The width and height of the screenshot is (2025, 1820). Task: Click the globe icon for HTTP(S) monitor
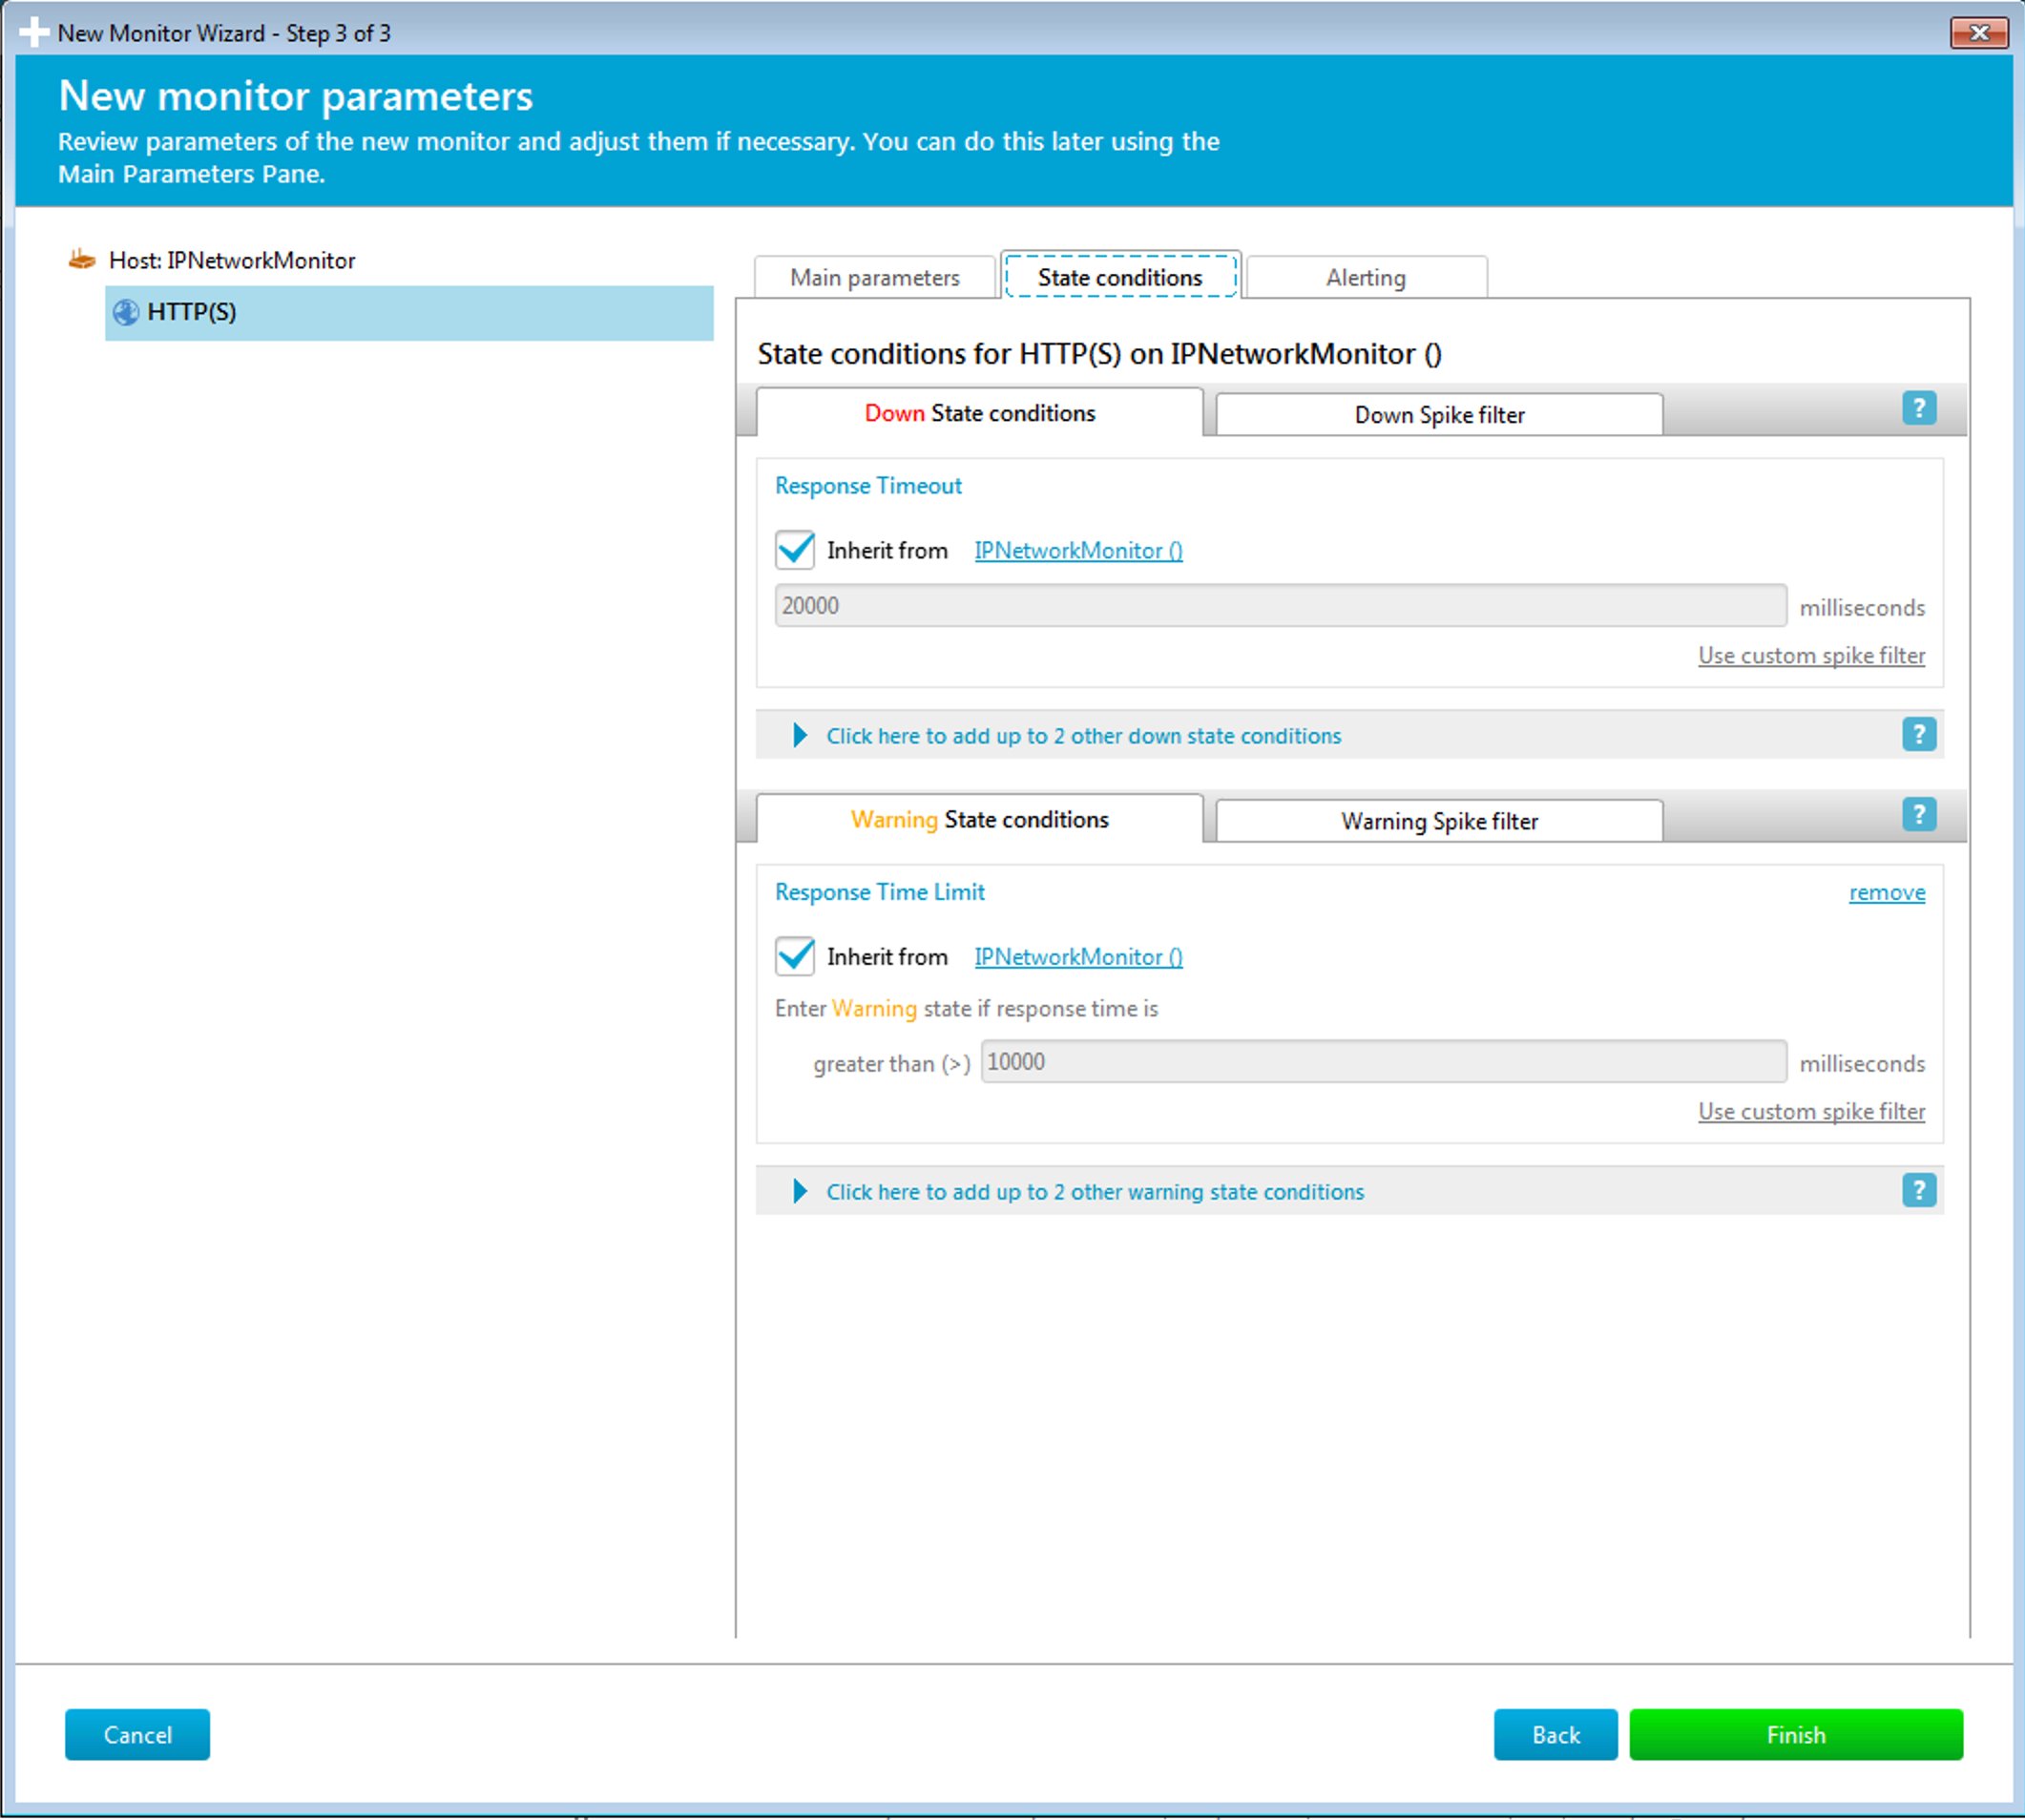(126, 313)
